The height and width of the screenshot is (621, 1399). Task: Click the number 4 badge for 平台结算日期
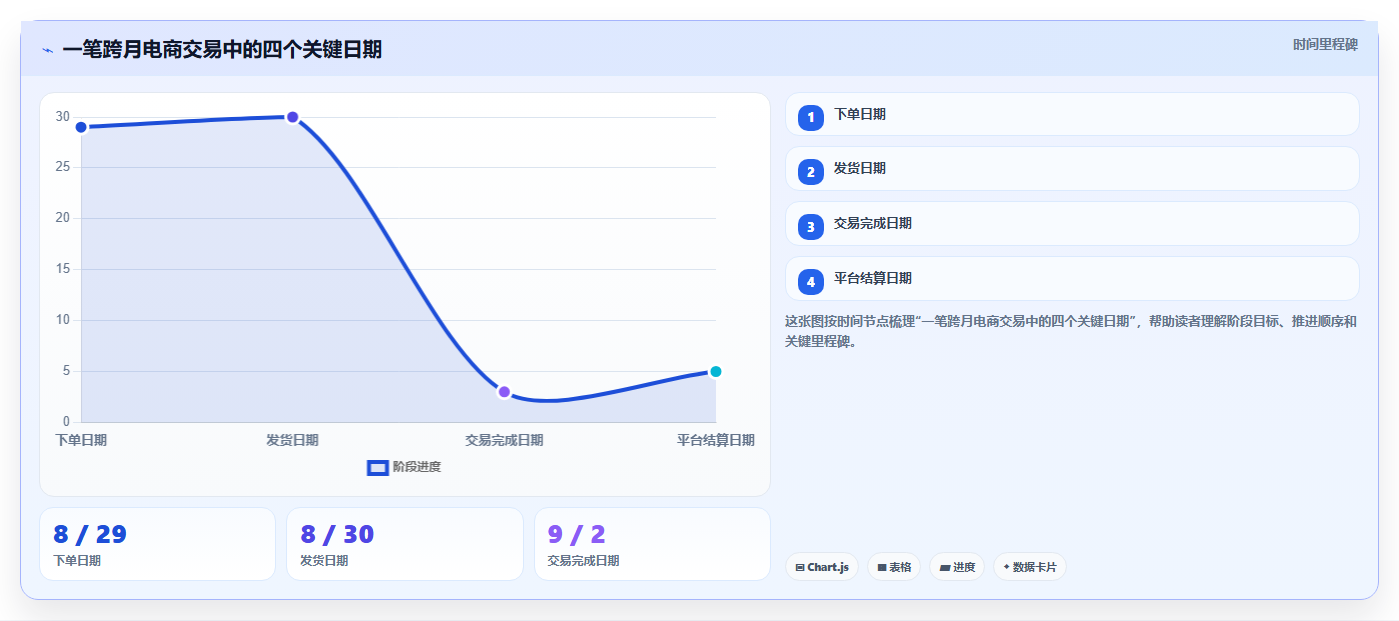811,282
